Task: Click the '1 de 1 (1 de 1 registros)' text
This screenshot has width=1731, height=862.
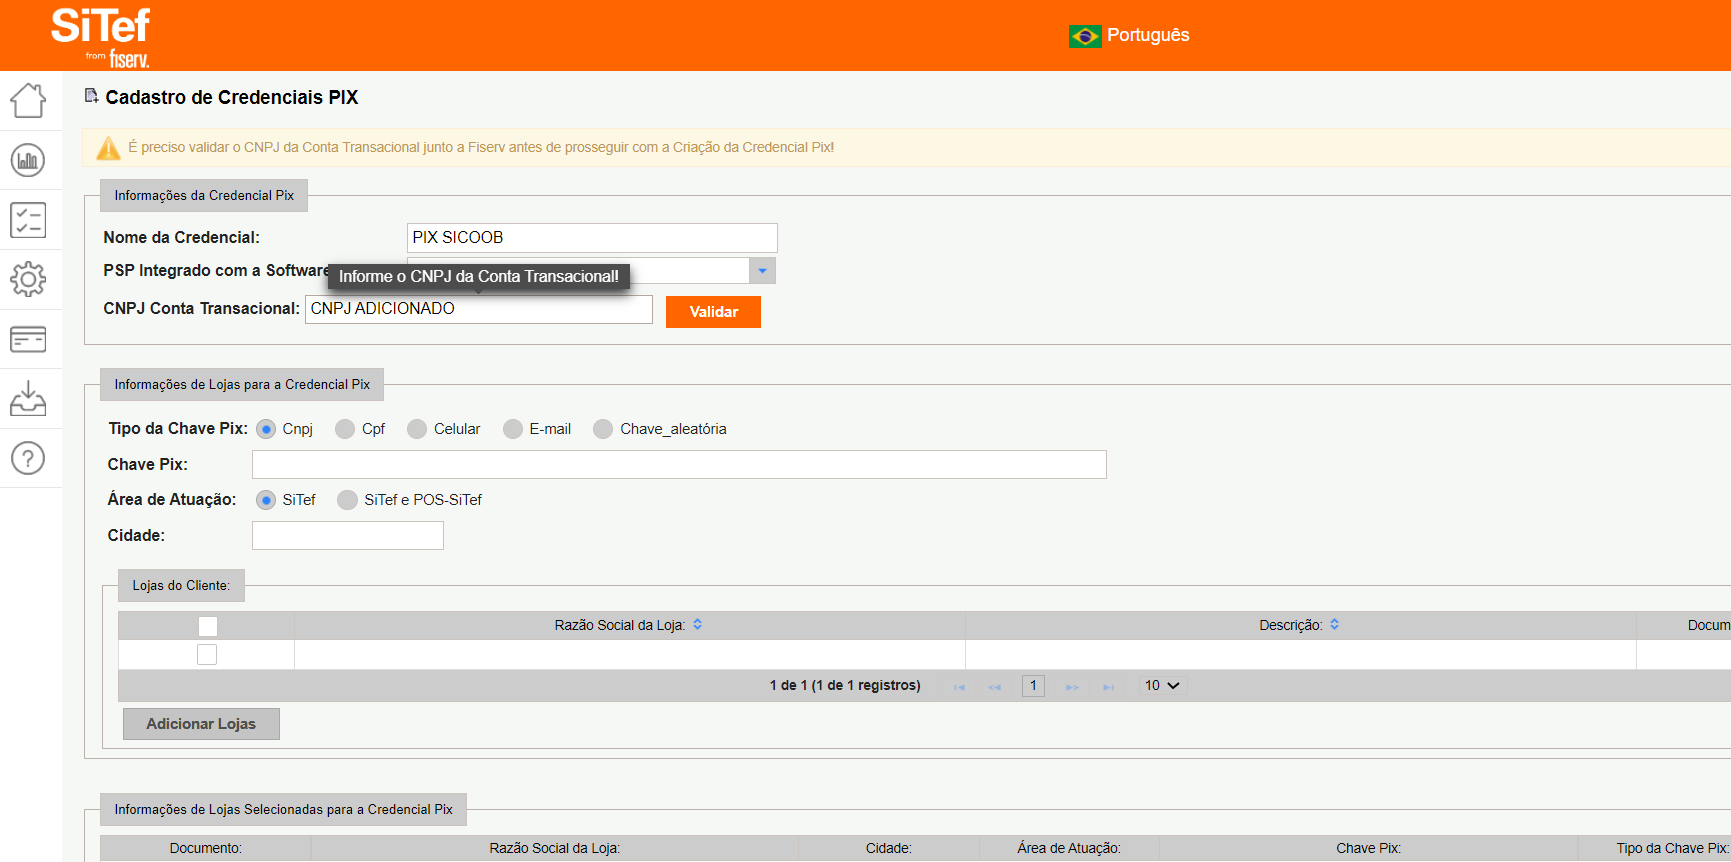Action: click(x=845, y=686)
